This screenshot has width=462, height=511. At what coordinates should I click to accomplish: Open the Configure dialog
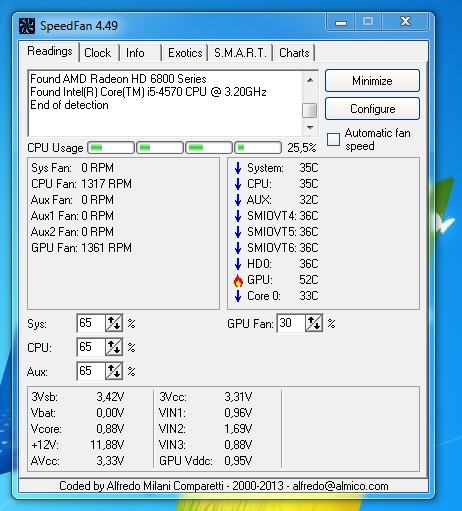372,109
